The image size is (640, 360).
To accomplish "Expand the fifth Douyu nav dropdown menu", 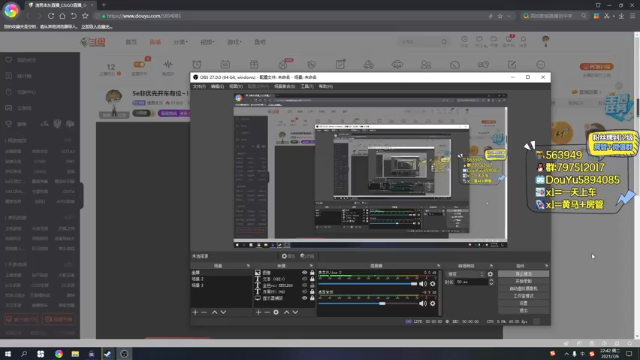I will (x=234, y=42).
